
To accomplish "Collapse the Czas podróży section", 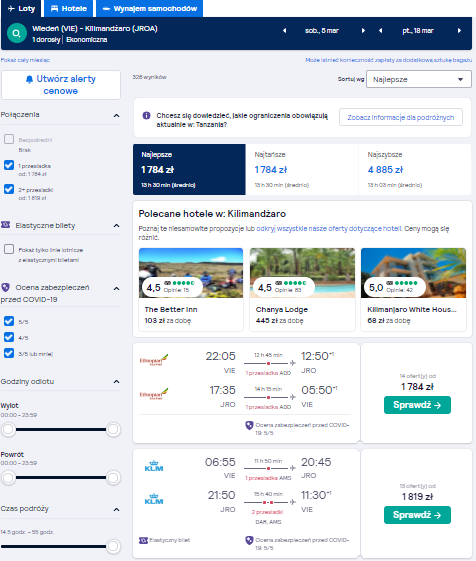I will click(116, 509).
